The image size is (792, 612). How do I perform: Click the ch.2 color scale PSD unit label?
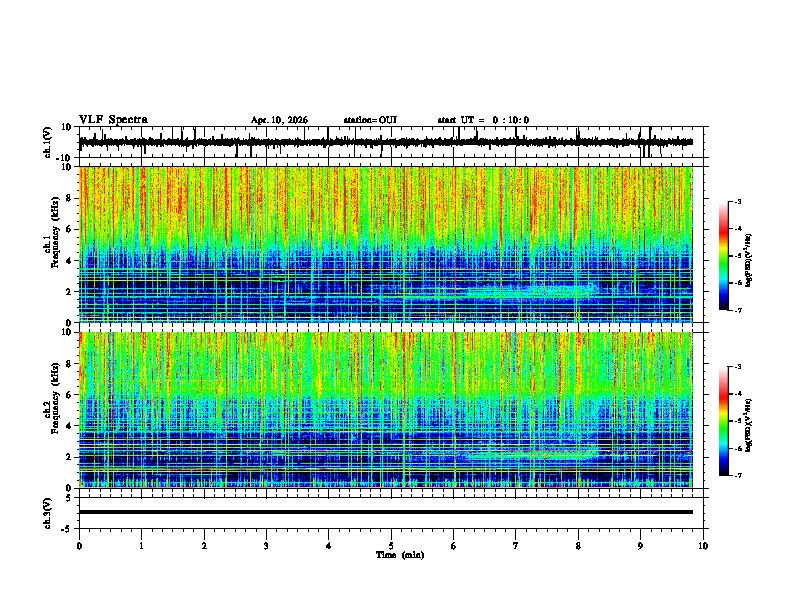(749, 426)
